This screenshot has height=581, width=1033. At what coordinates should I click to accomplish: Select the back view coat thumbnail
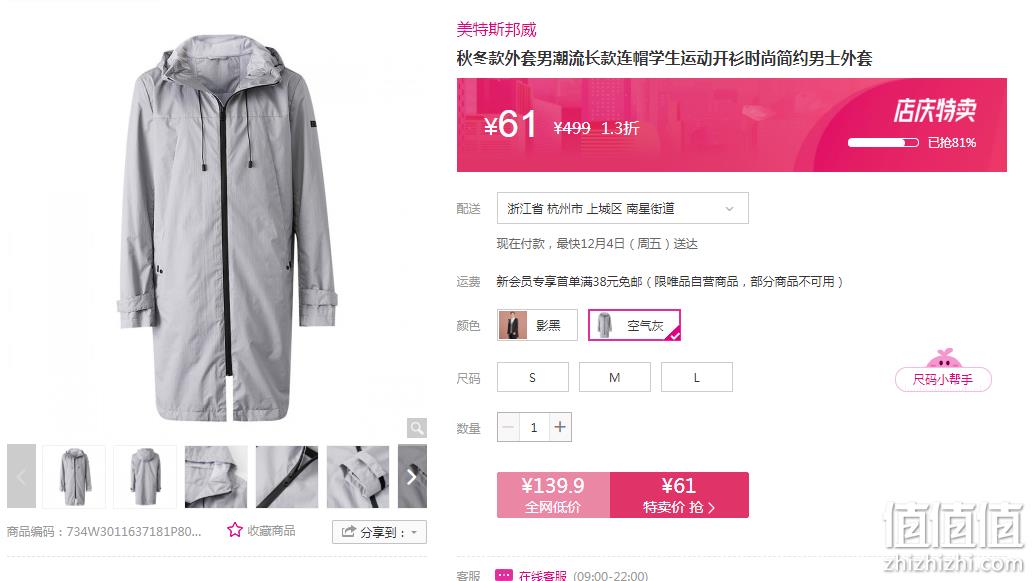click(x=145, y=476)
